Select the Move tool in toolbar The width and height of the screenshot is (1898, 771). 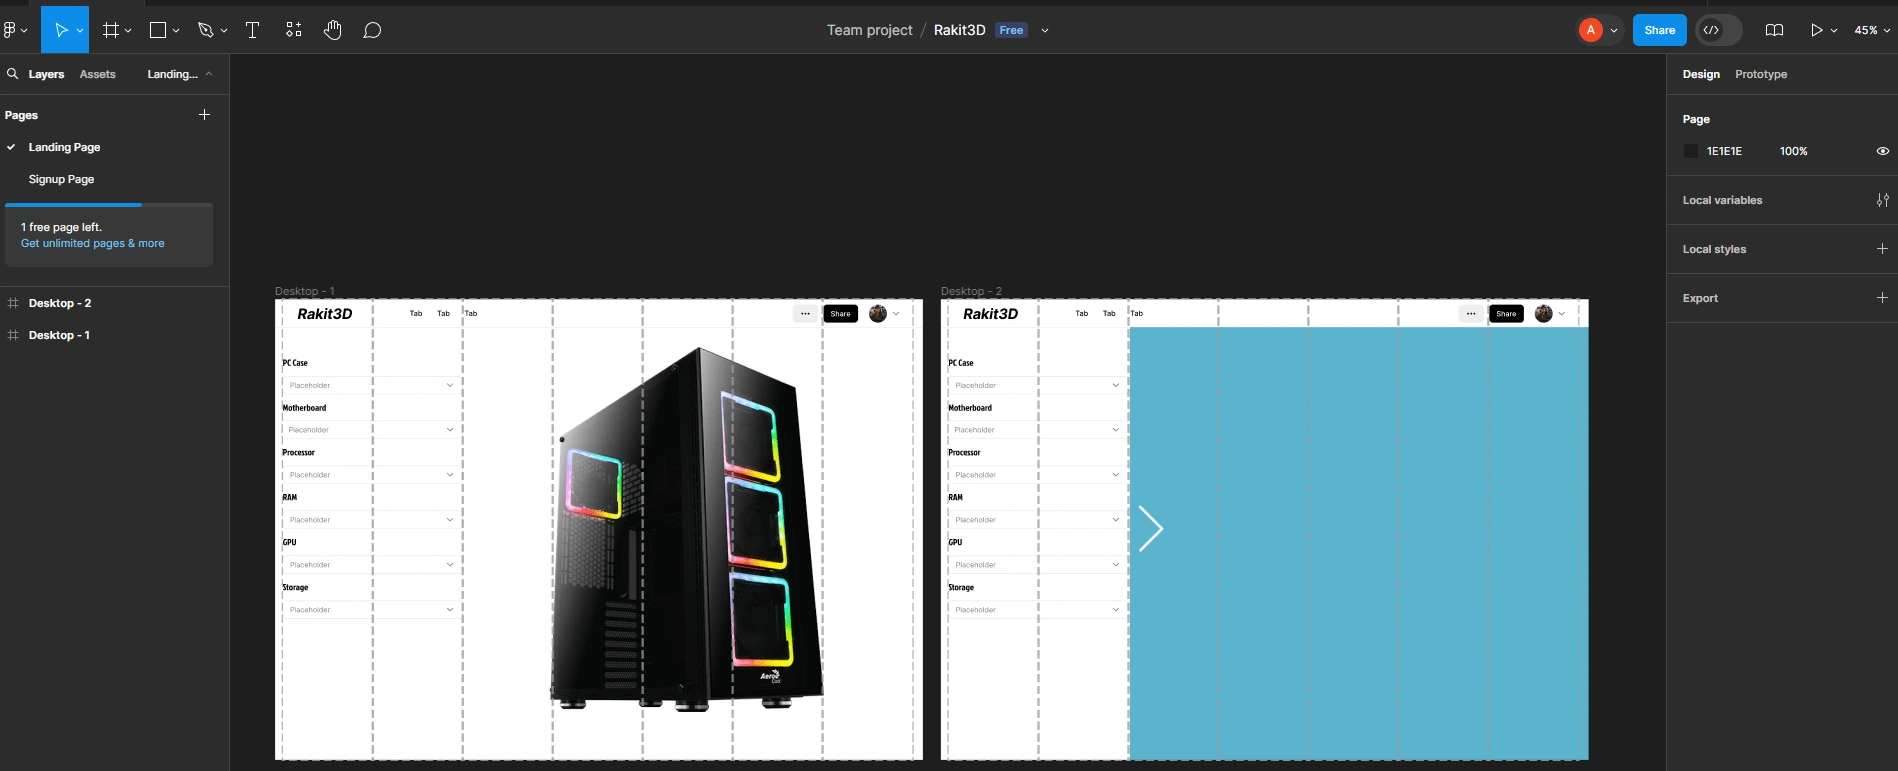tap(61, 30)
